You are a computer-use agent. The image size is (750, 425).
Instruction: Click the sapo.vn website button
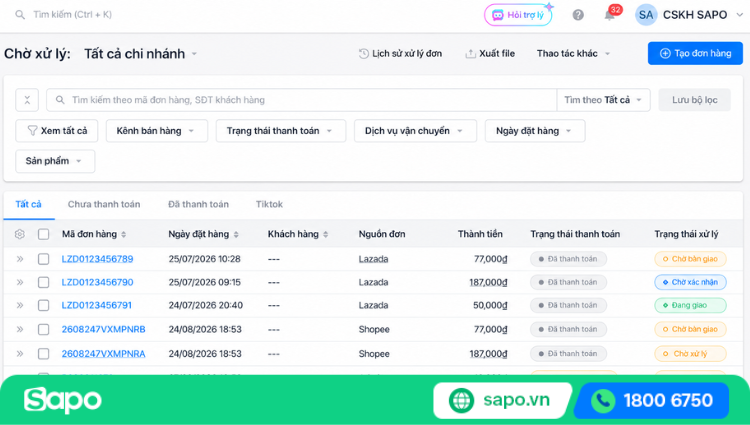502,400
